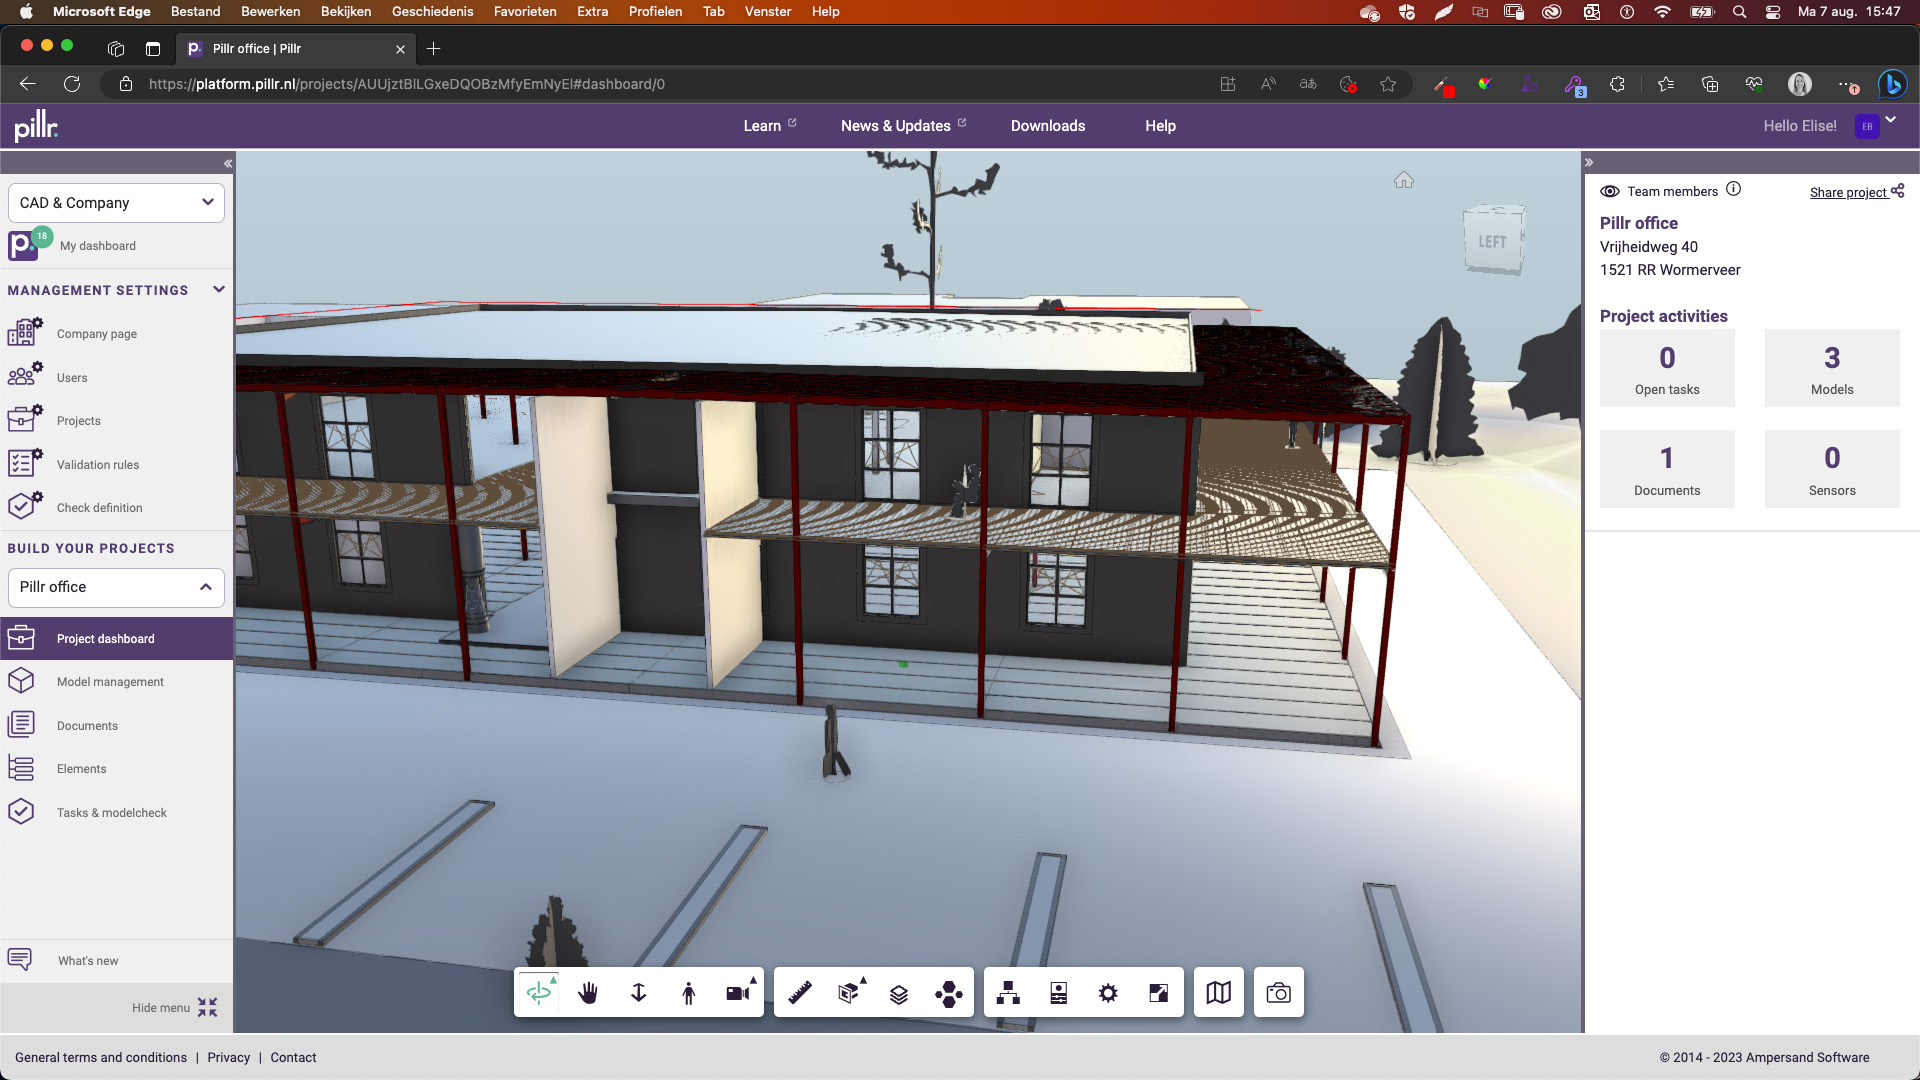Collapse the left sidebar with double chevron
Image resolution: width=1920 pixels, height=1080 pixels.
[228, 163]
